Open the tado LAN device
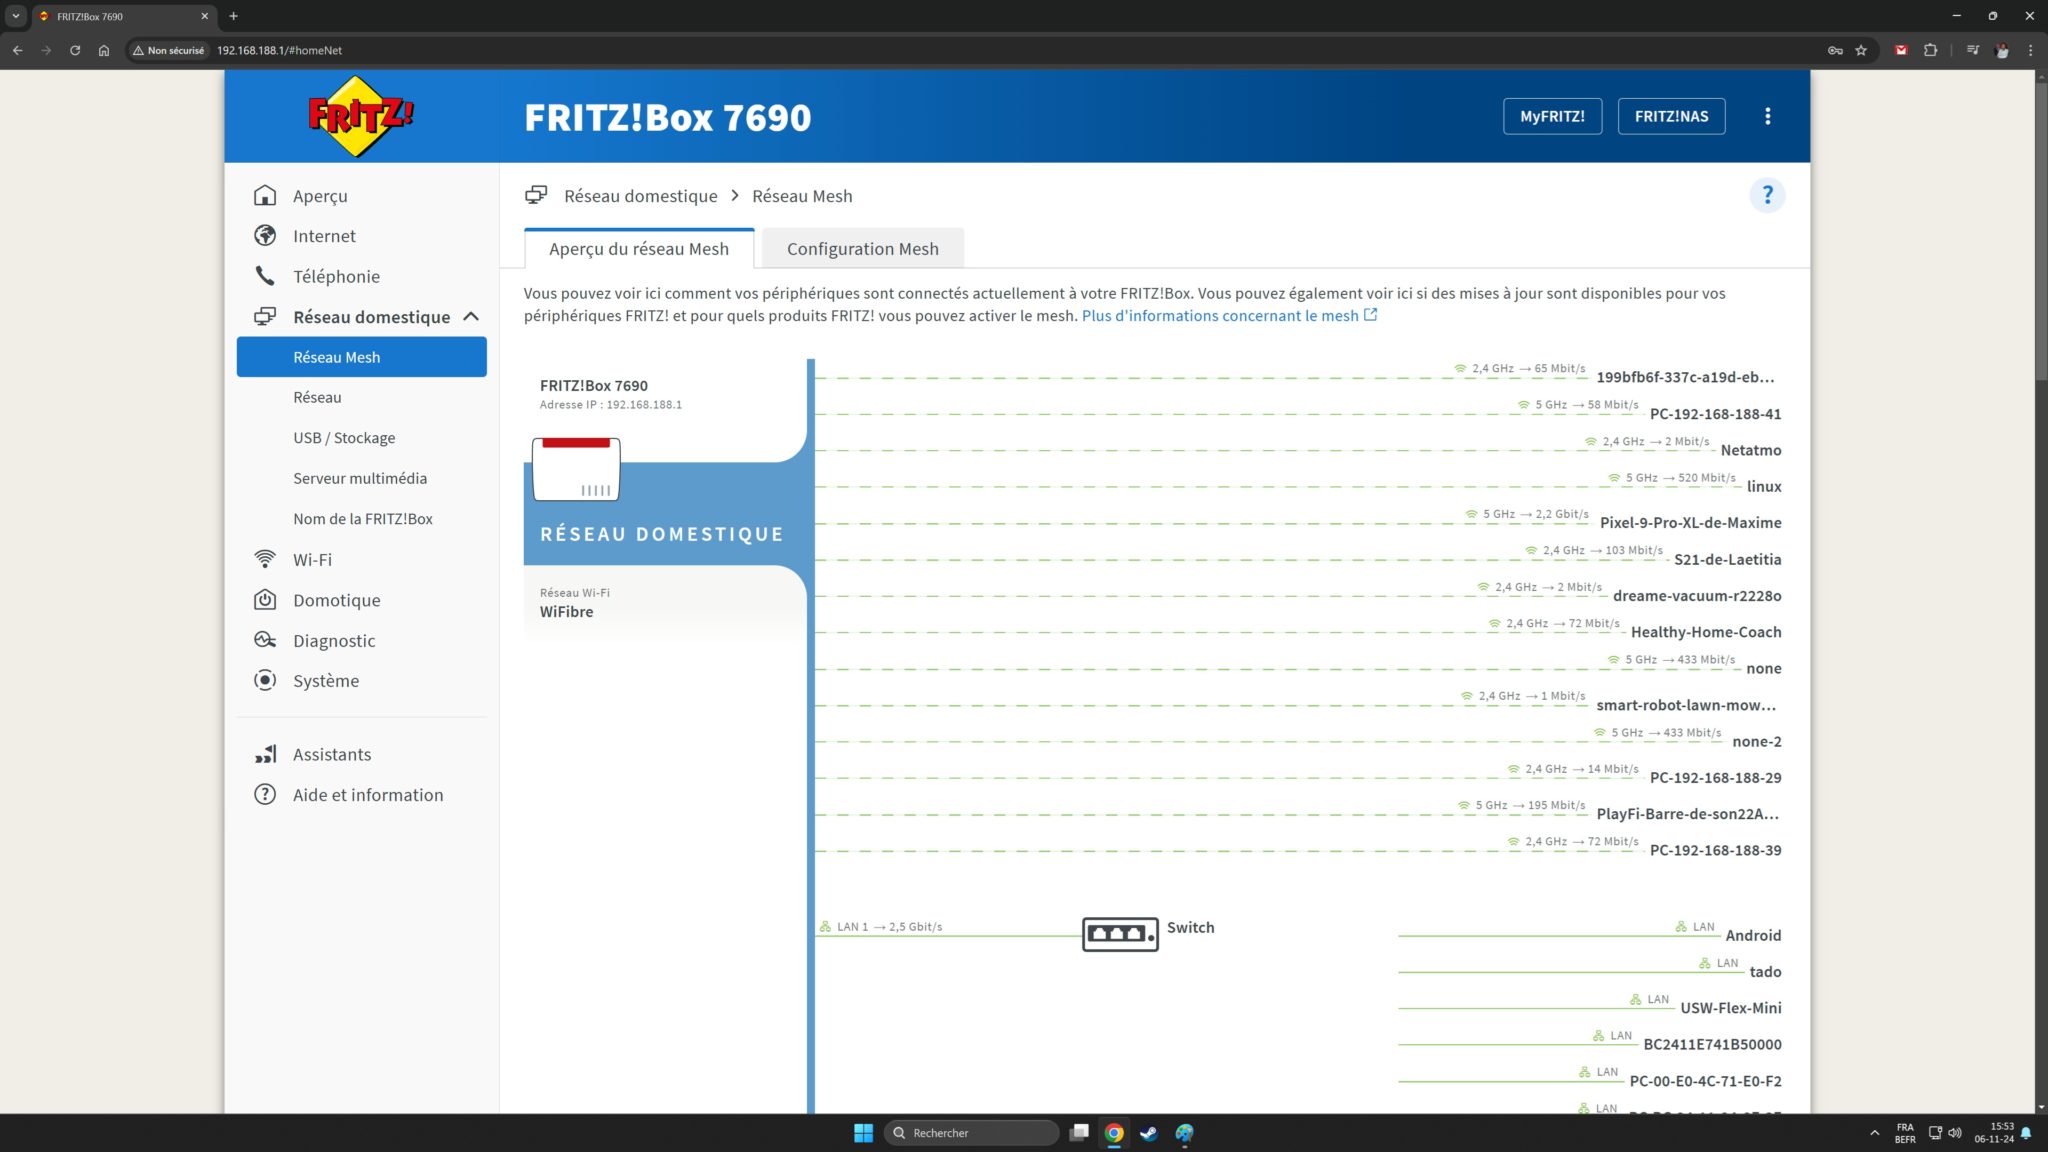Screen dimensions: 2048x1152 click(x=1765, y=971)
